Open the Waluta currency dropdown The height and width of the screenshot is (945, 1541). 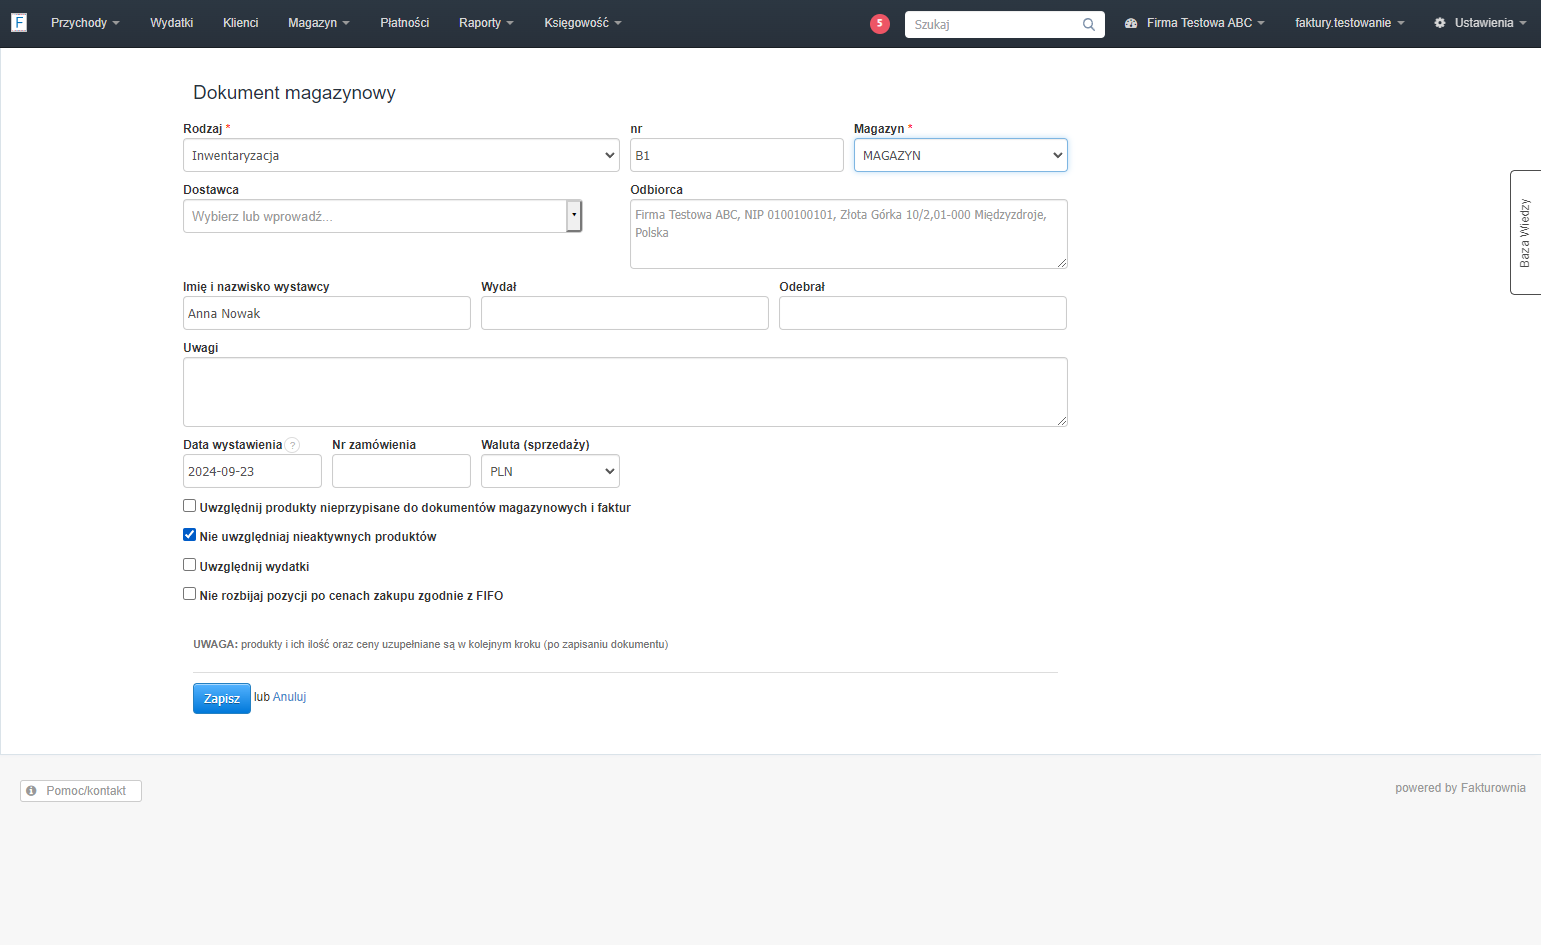(550, 471)
